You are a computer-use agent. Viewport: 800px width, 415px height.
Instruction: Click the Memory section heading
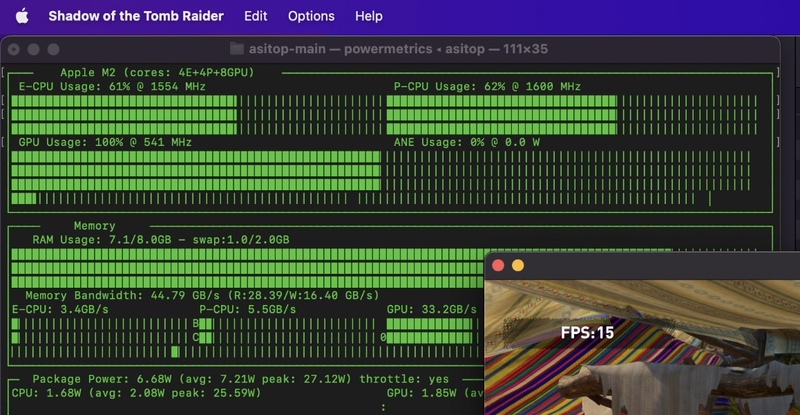pos(94,226)
